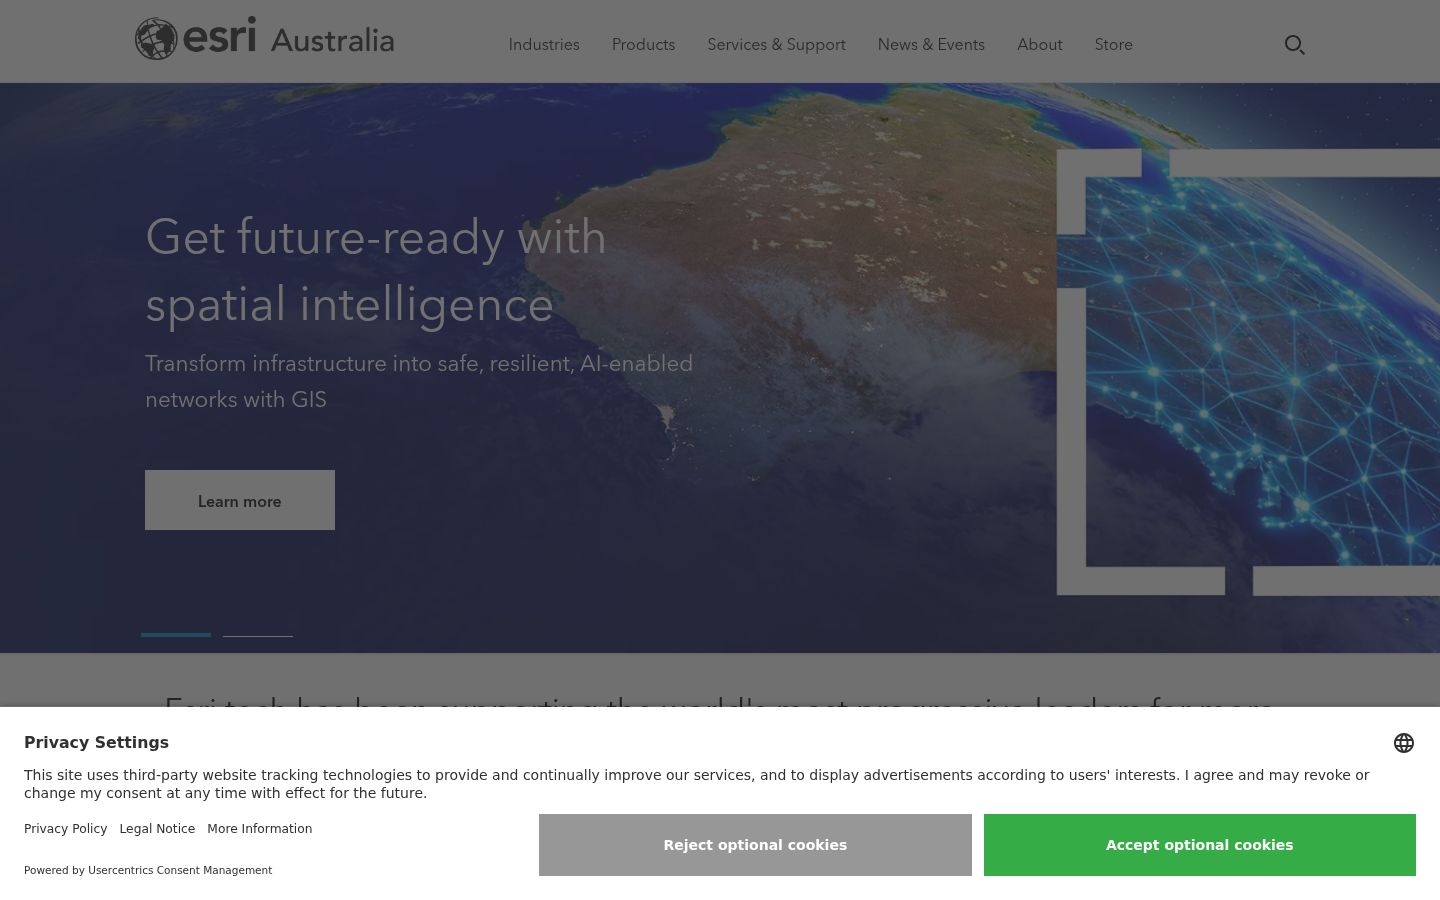
Task: Open the Industries menu
Action: point(544,45)
